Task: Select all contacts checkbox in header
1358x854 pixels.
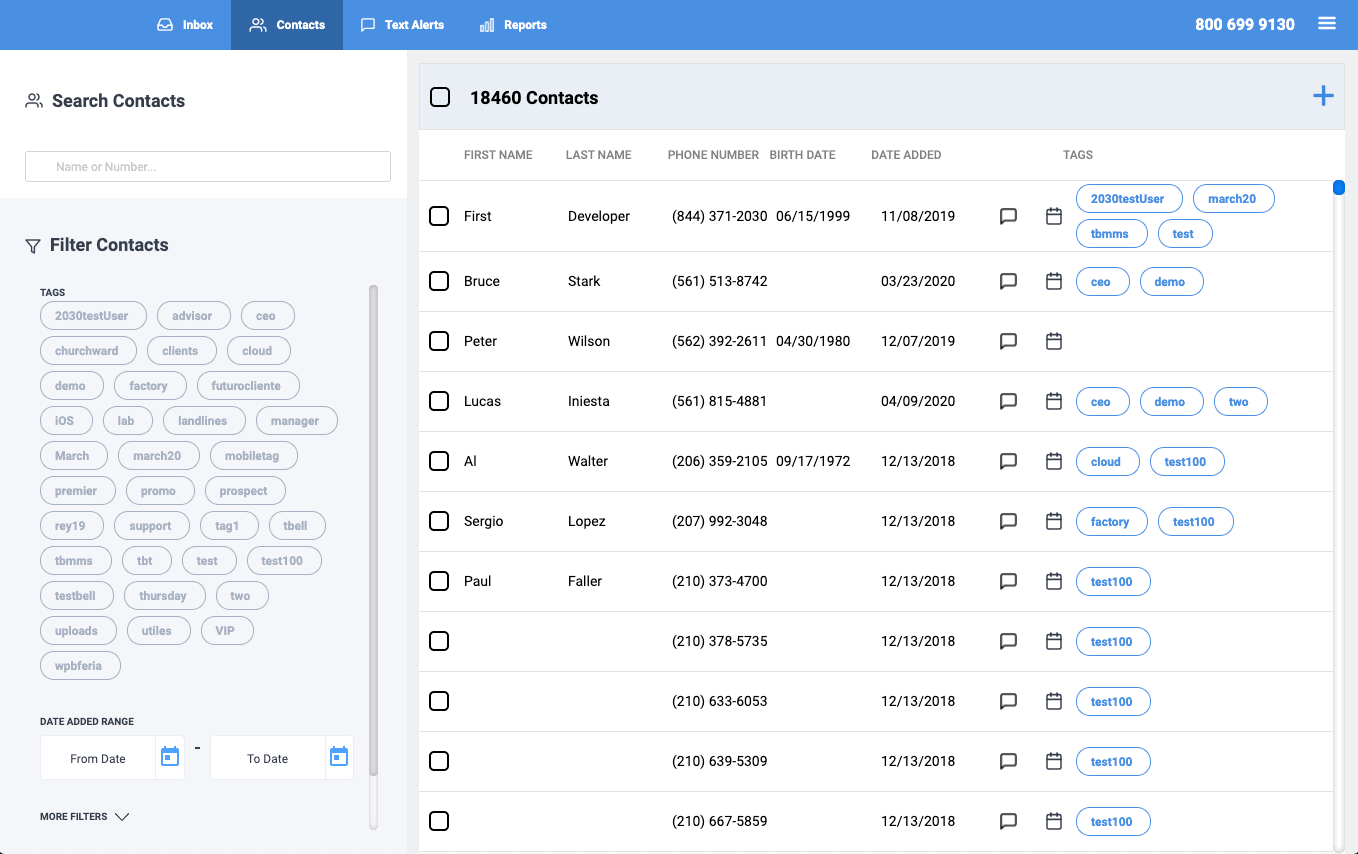Action: [440, 97]
